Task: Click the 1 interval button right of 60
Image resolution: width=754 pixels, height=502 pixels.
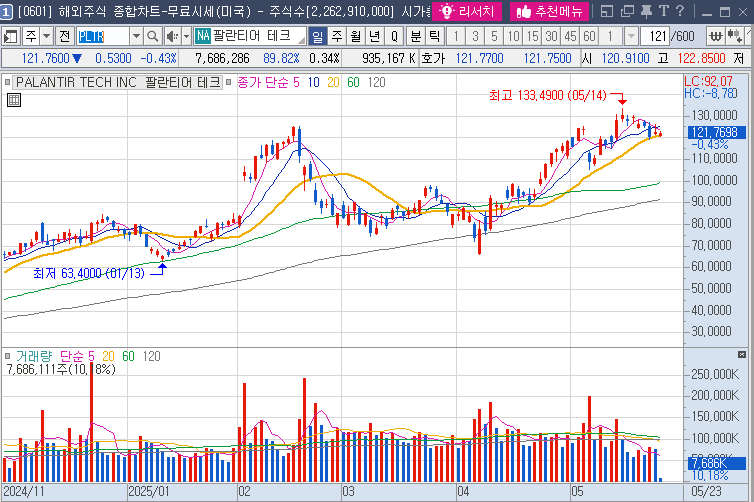Action: 610,36
